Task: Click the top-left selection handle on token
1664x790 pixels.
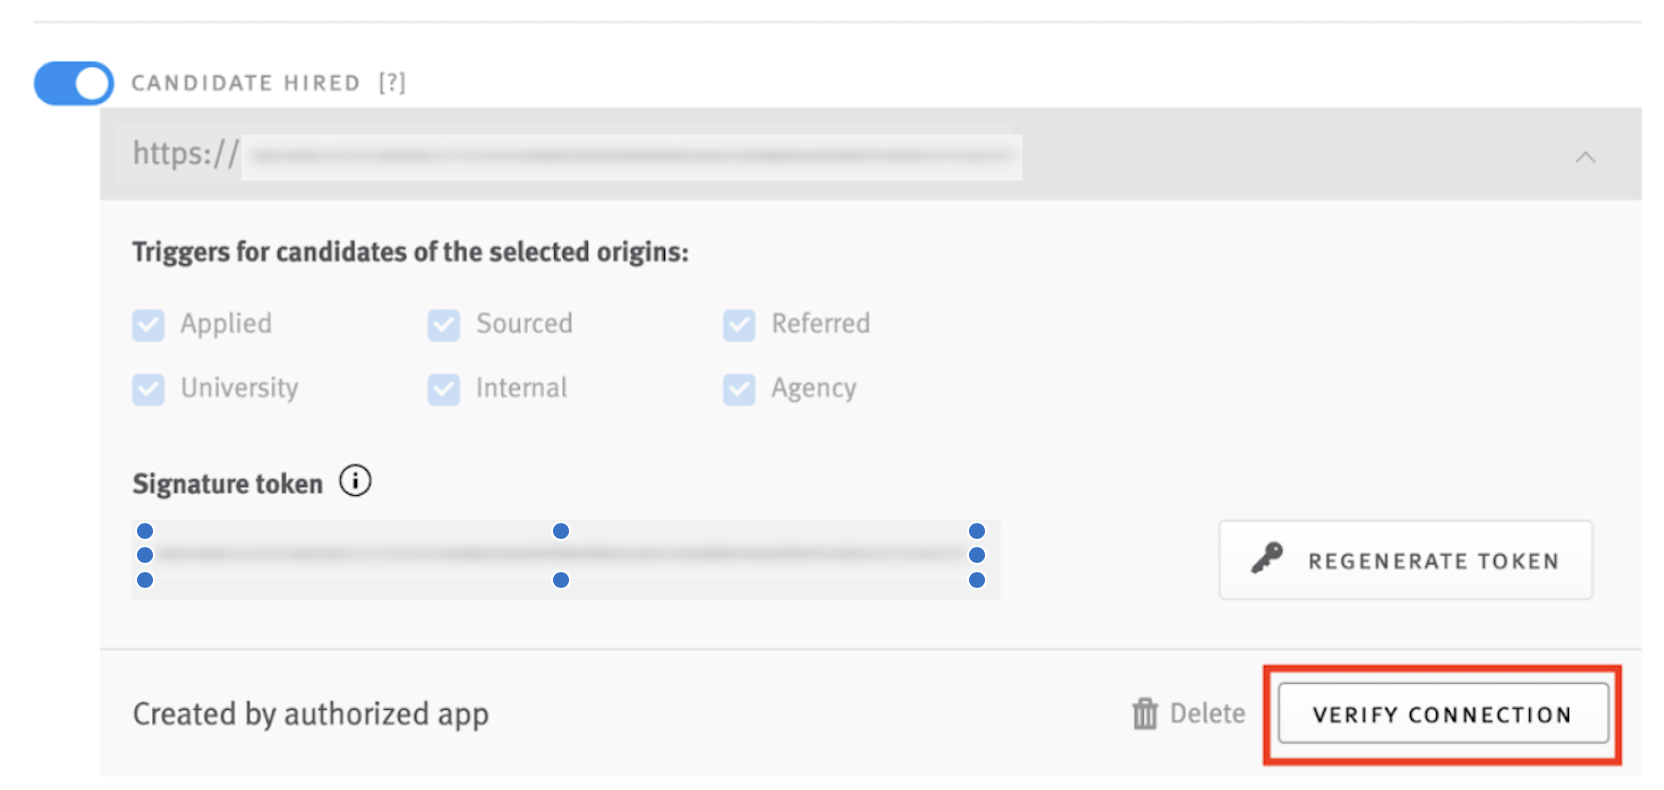Action: pyautogui.click(x=145, y=531)
